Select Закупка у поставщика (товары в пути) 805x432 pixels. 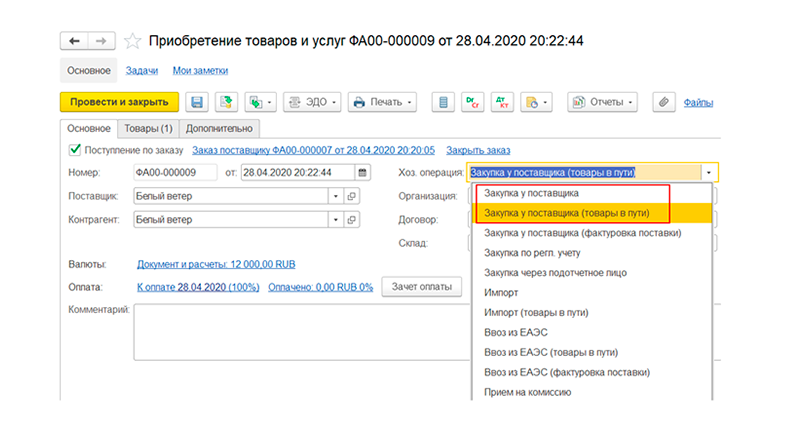click(x=592, y=213)
